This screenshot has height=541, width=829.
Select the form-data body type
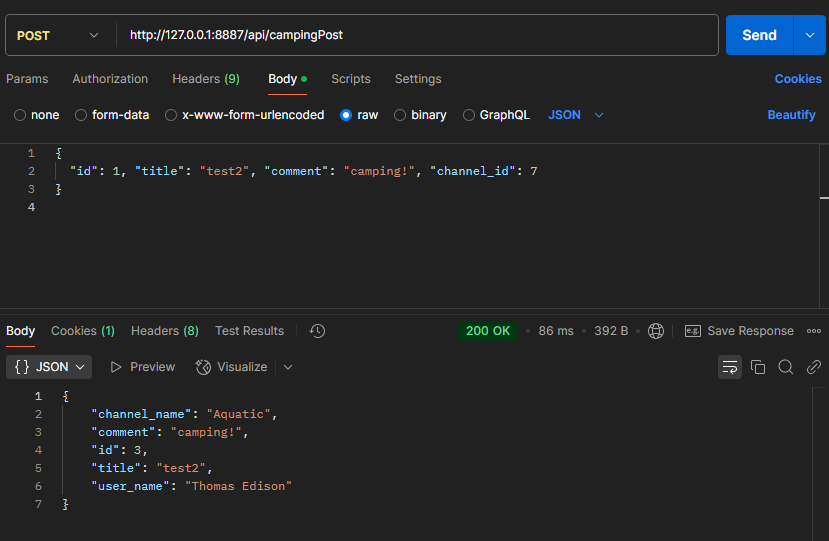click(x=112, y=115)
